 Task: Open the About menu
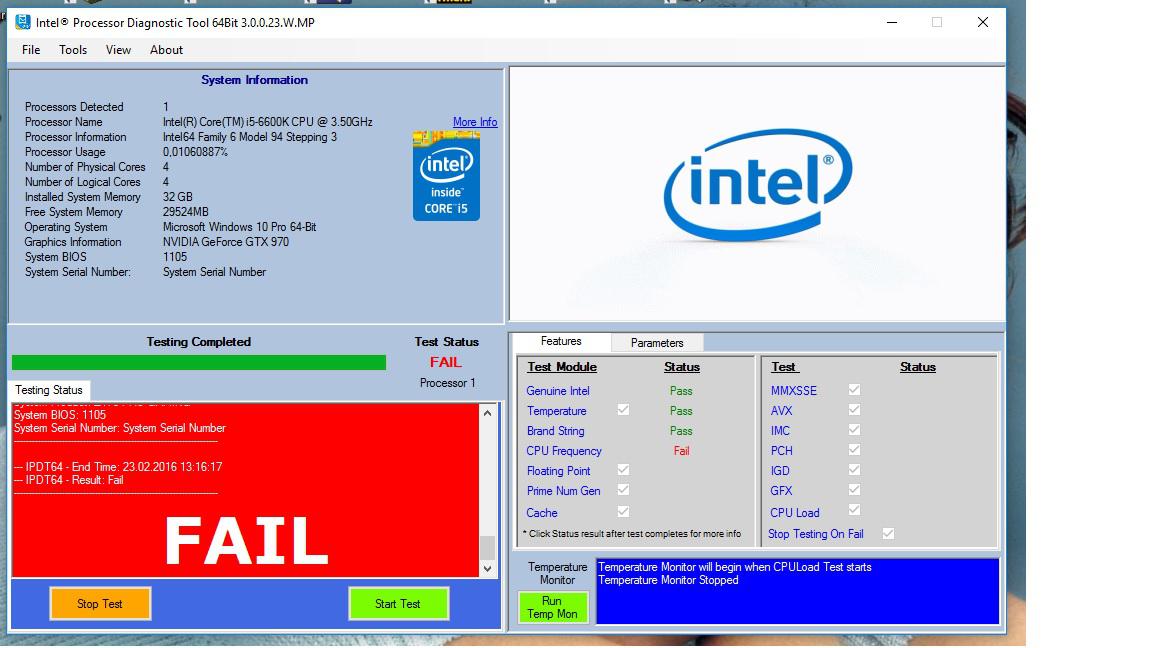(166, 50)
